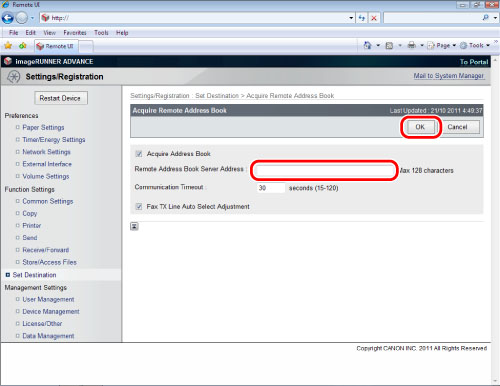The width and height of the screenshot is (500, 386).
Task: Click Remote Address Book Server Address field
Action: [325, 170]
